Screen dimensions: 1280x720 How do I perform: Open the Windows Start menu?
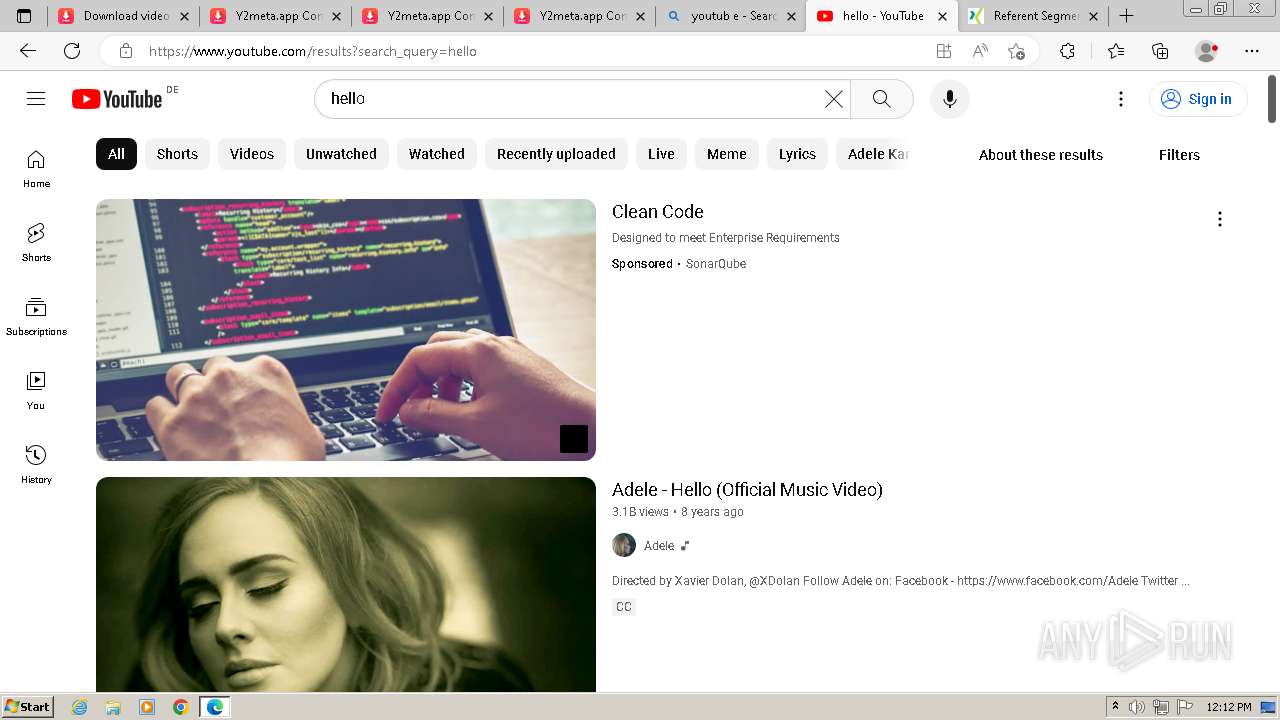click(x=27, y=706)
